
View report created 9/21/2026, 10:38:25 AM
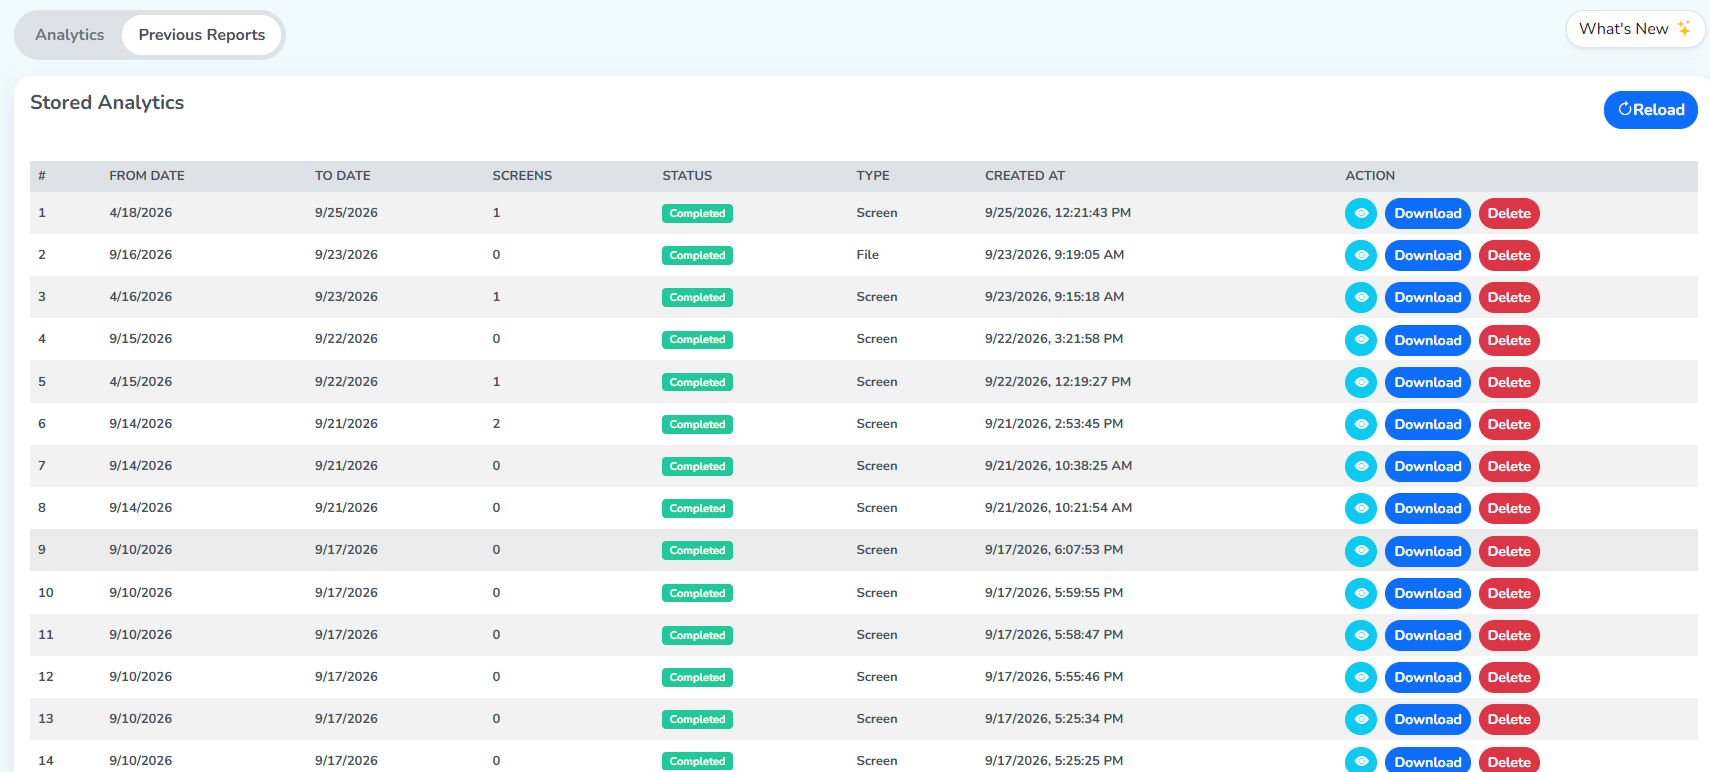(1361, 466)
